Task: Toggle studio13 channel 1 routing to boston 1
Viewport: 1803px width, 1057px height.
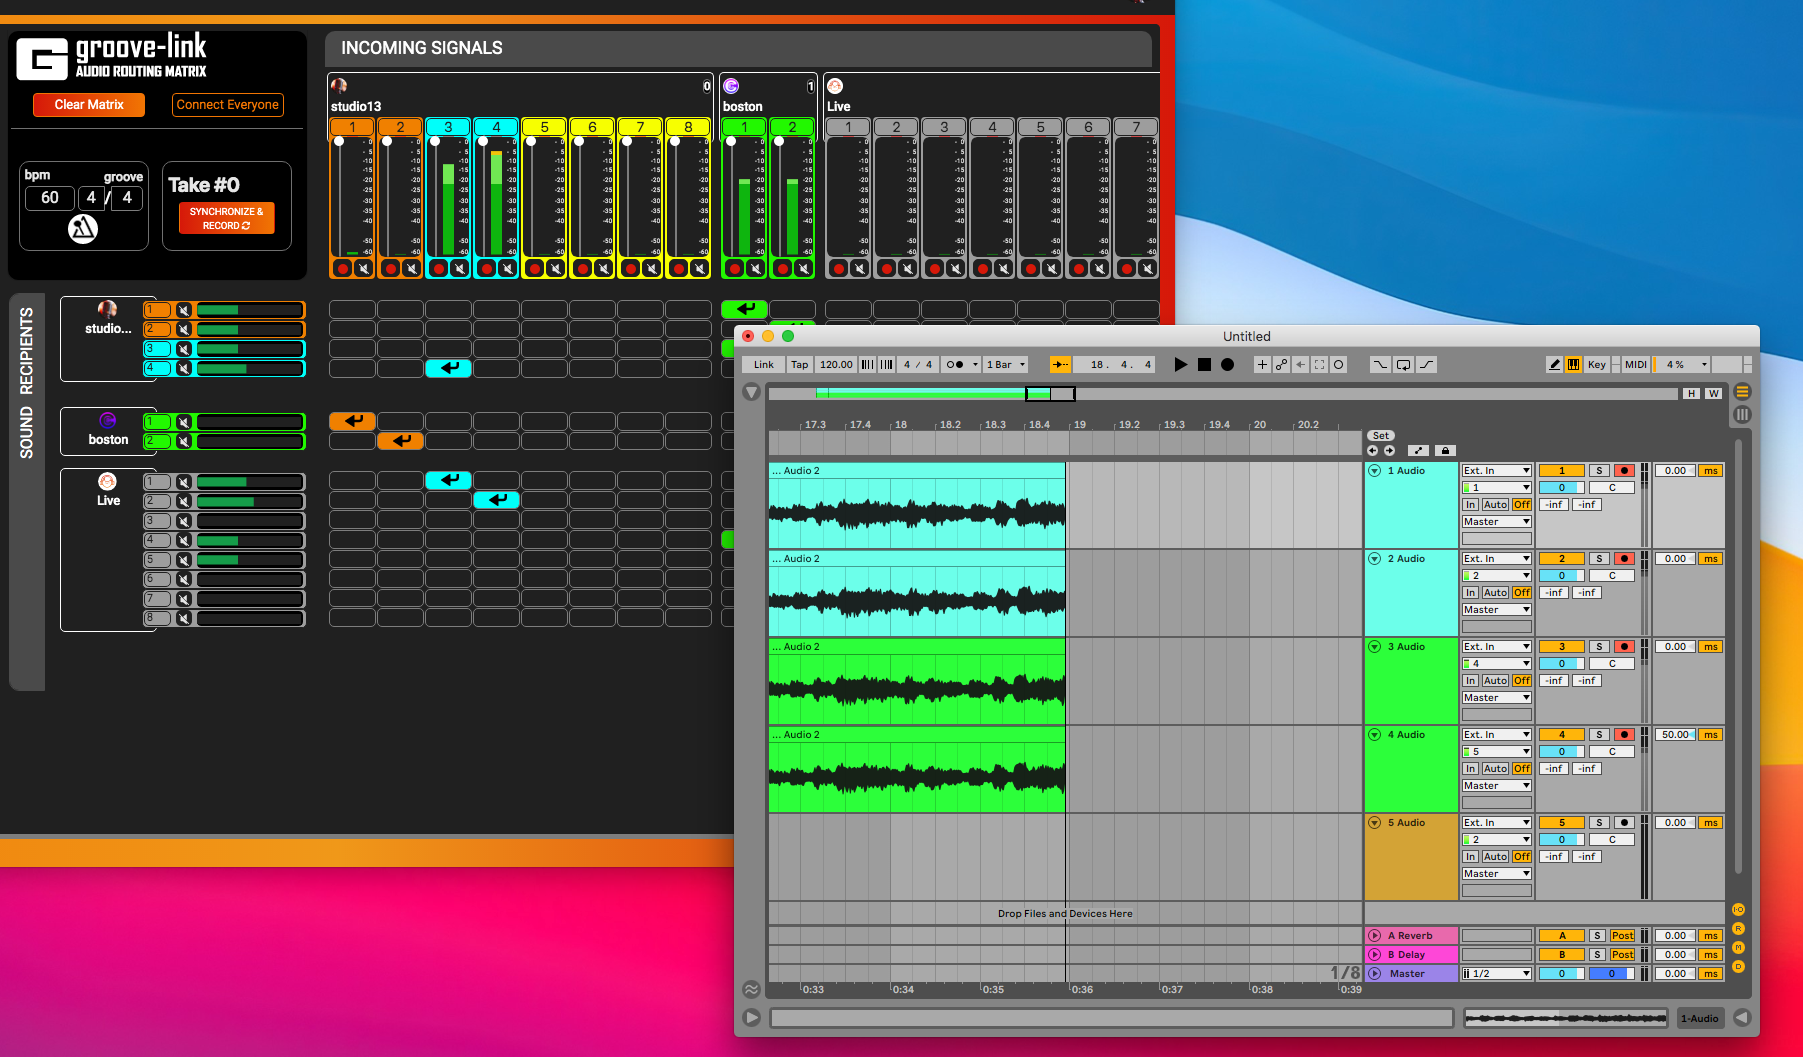Action: click(353, 421)
